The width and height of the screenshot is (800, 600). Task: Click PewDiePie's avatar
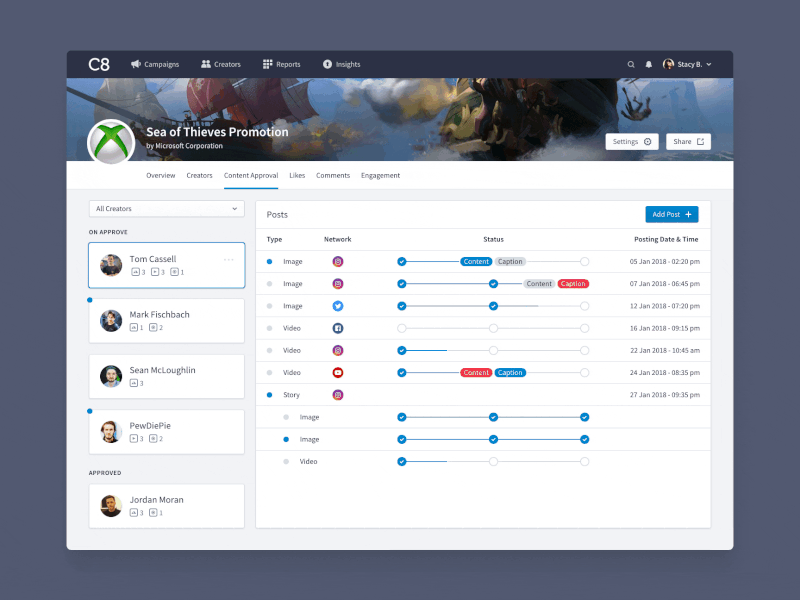coord(111,432)
